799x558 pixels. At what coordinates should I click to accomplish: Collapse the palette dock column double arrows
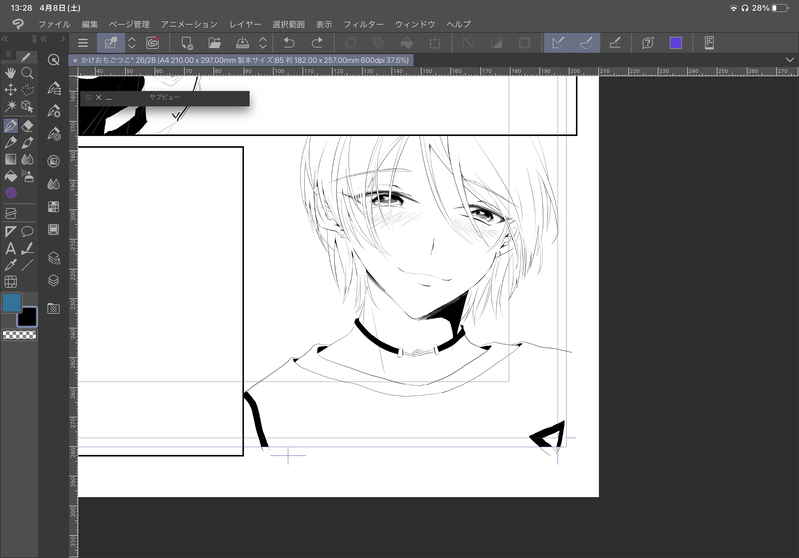pos(44,39)
